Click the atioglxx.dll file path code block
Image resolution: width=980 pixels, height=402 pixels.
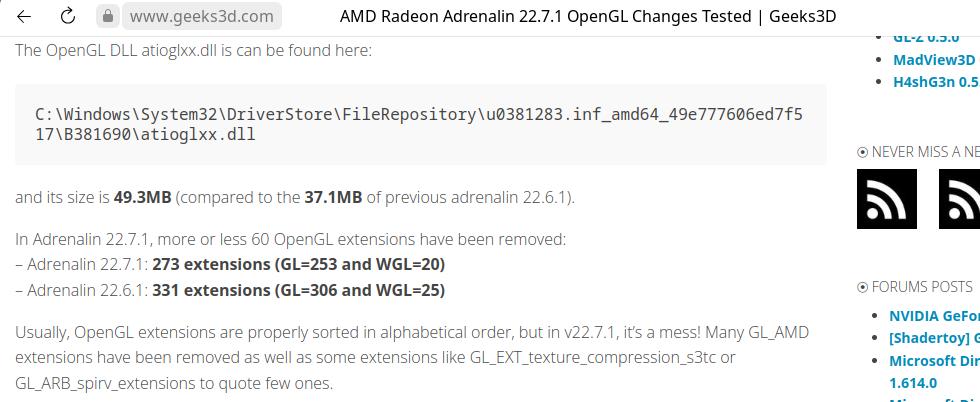click(420, 124)
